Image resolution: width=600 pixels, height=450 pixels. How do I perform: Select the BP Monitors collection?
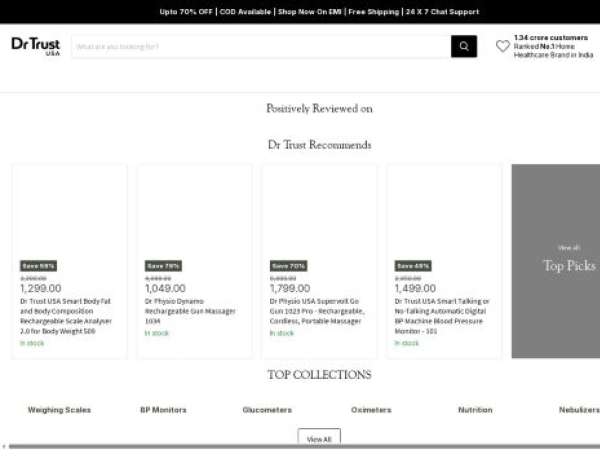[x=163, y=410]
